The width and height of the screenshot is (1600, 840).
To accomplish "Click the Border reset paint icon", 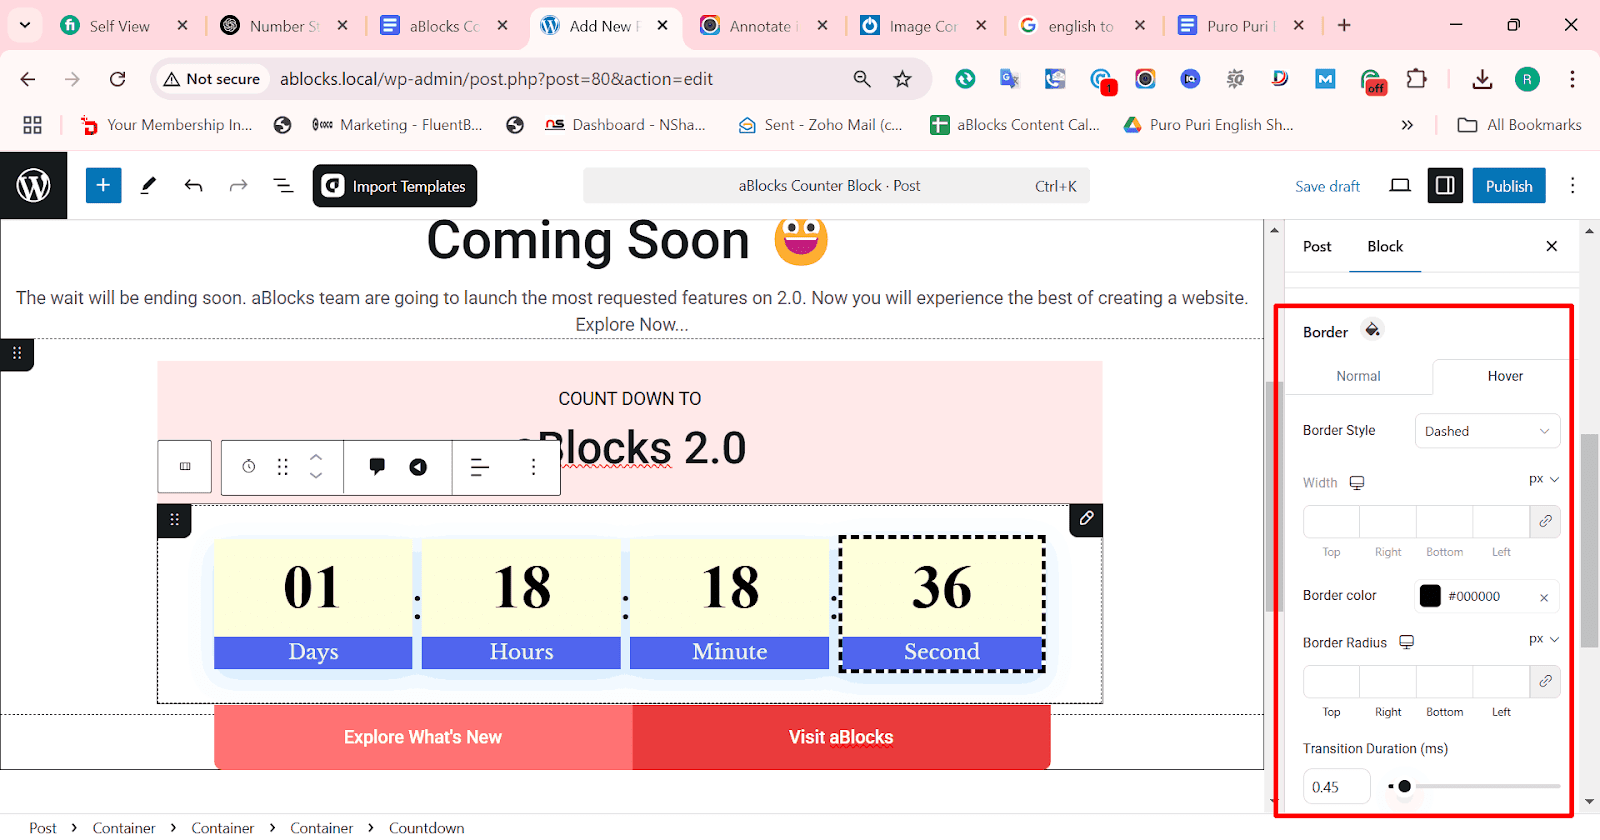I will (x=1373, y=330).
